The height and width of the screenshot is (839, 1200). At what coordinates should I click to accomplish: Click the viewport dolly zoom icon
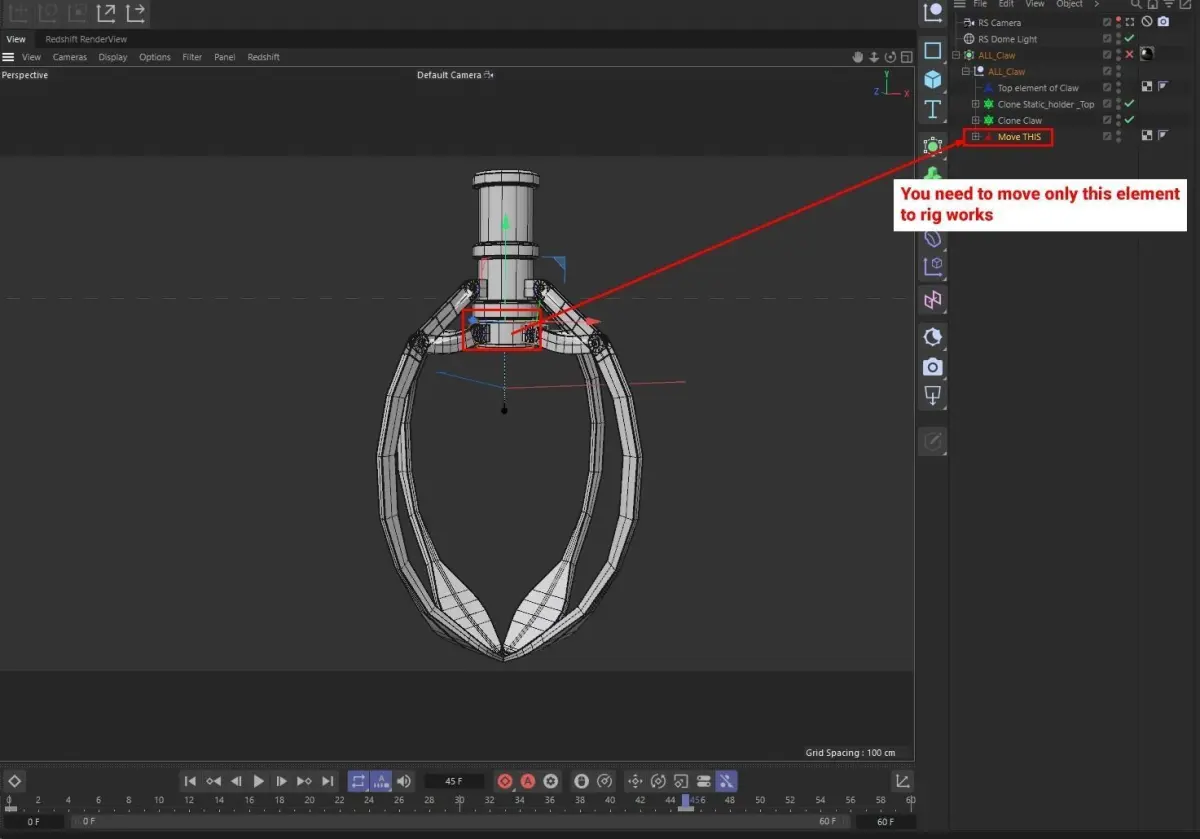[874, 57]
